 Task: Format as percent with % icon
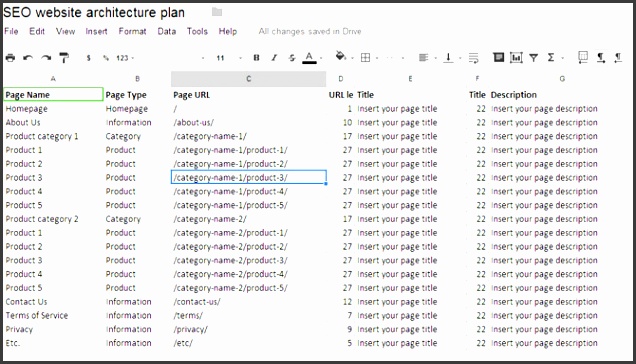105,58
